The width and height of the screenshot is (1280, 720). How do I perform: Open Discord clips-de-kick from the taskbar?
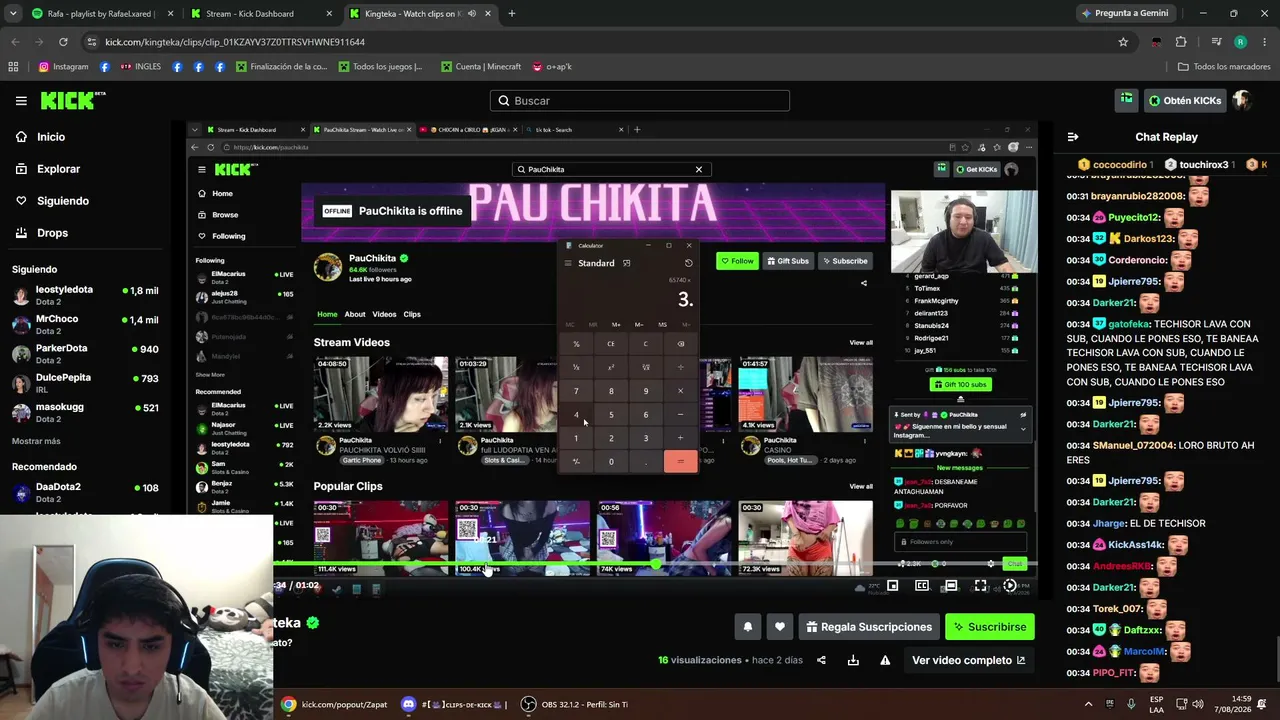457,705
